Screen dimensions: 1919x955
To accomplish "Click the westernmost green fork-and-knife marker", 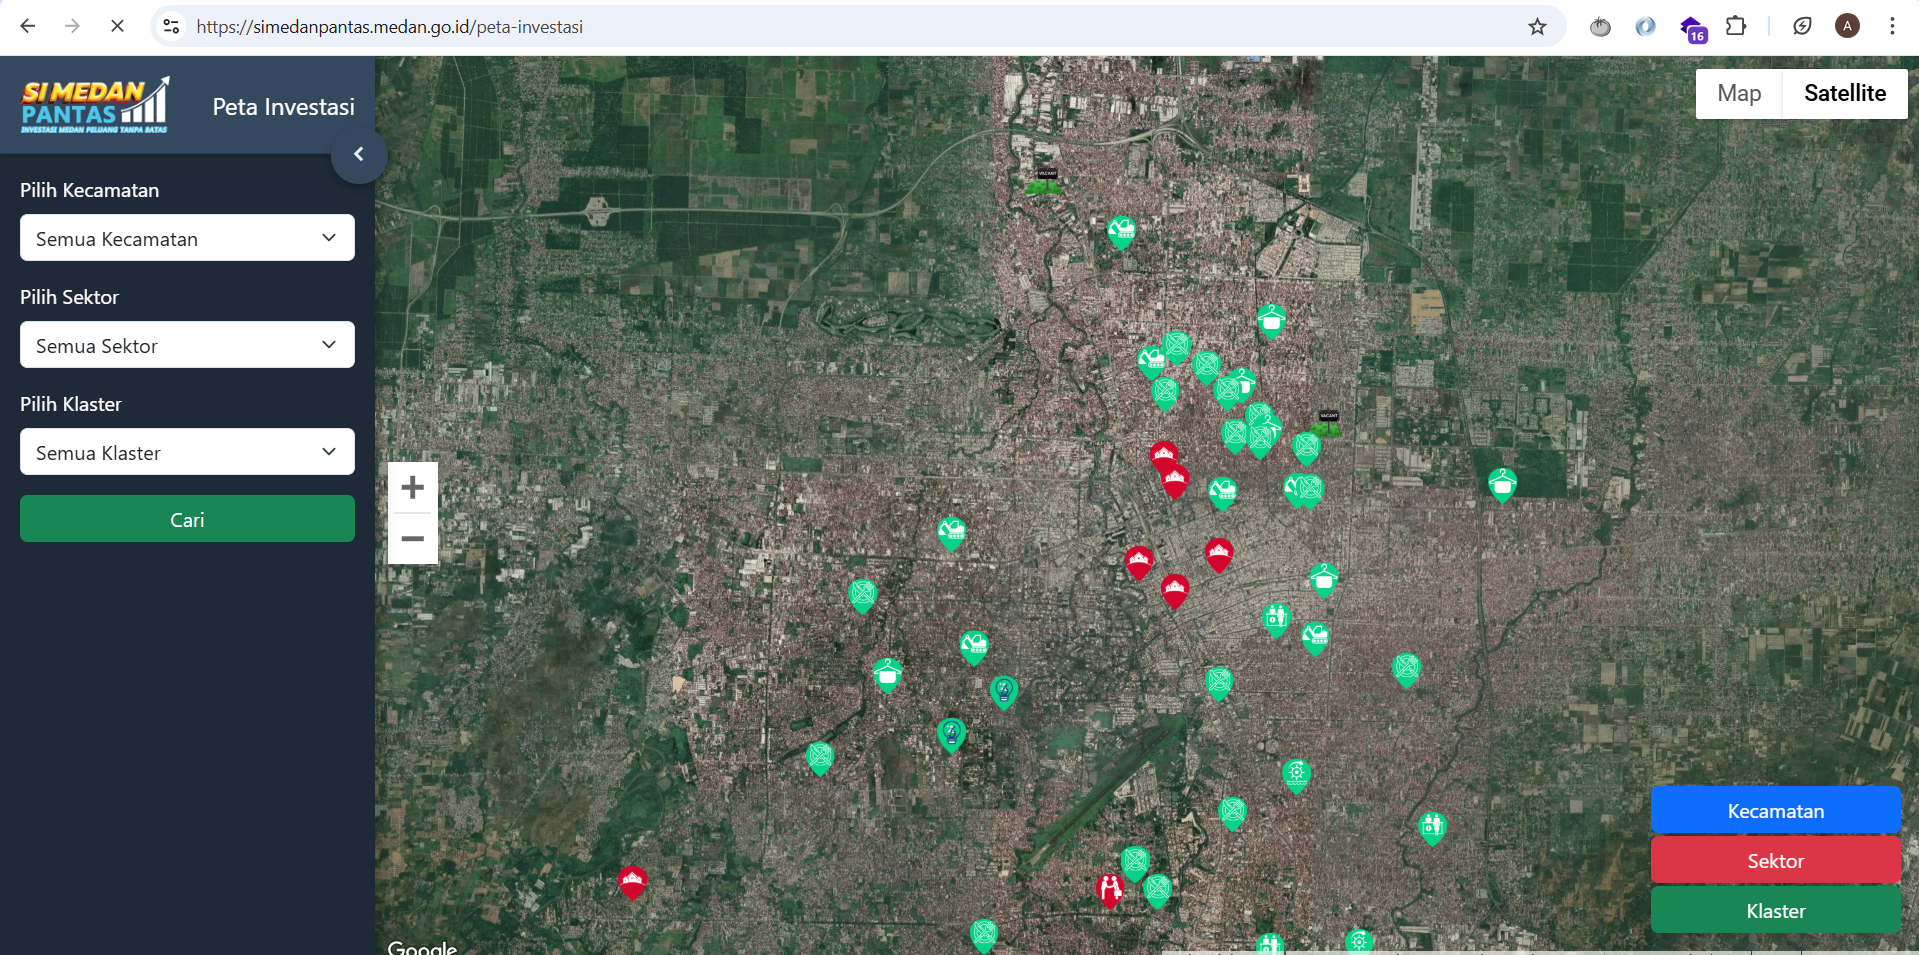I will [820, 758].
